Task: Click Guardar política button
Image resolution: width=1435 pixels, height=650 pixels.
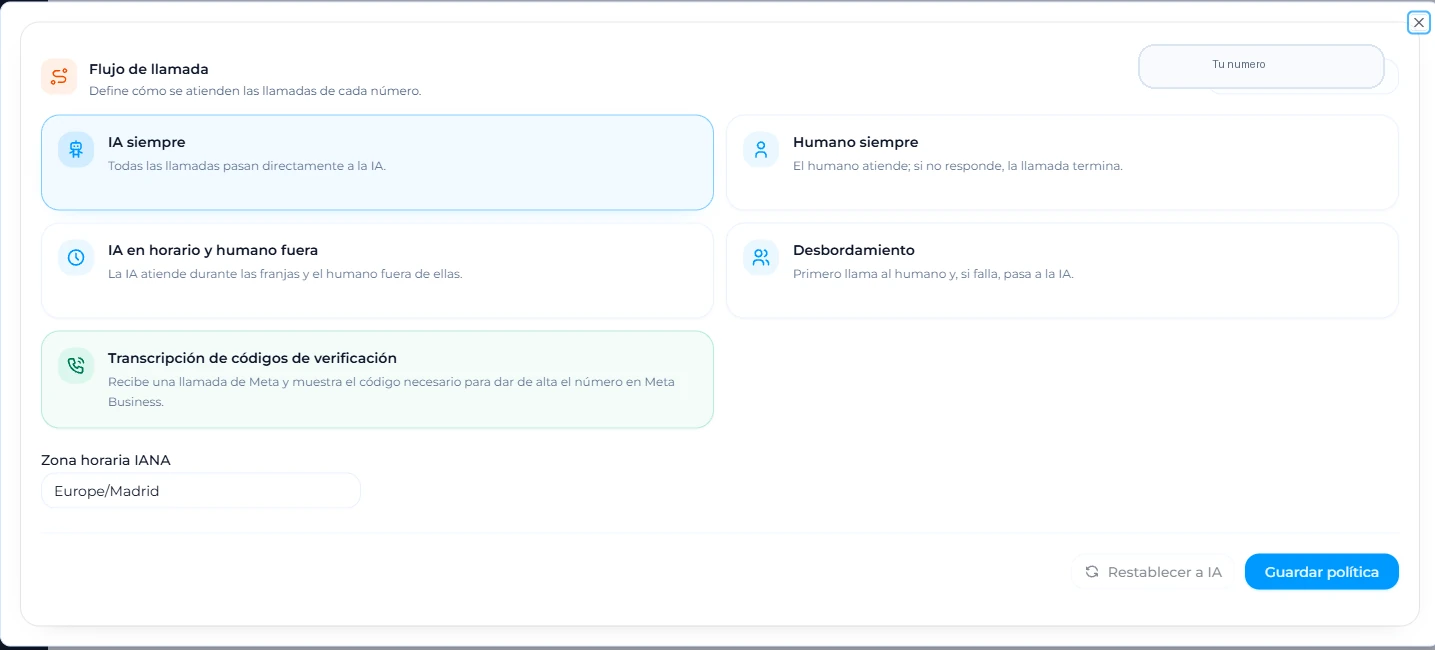Action: coord(1321,572)
